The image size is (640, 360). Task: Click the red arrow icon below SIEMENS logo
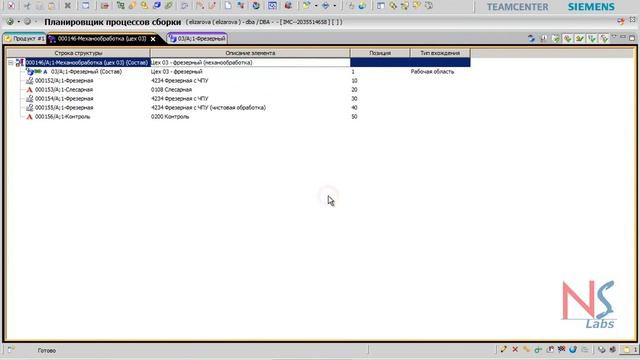pos(621,21)
